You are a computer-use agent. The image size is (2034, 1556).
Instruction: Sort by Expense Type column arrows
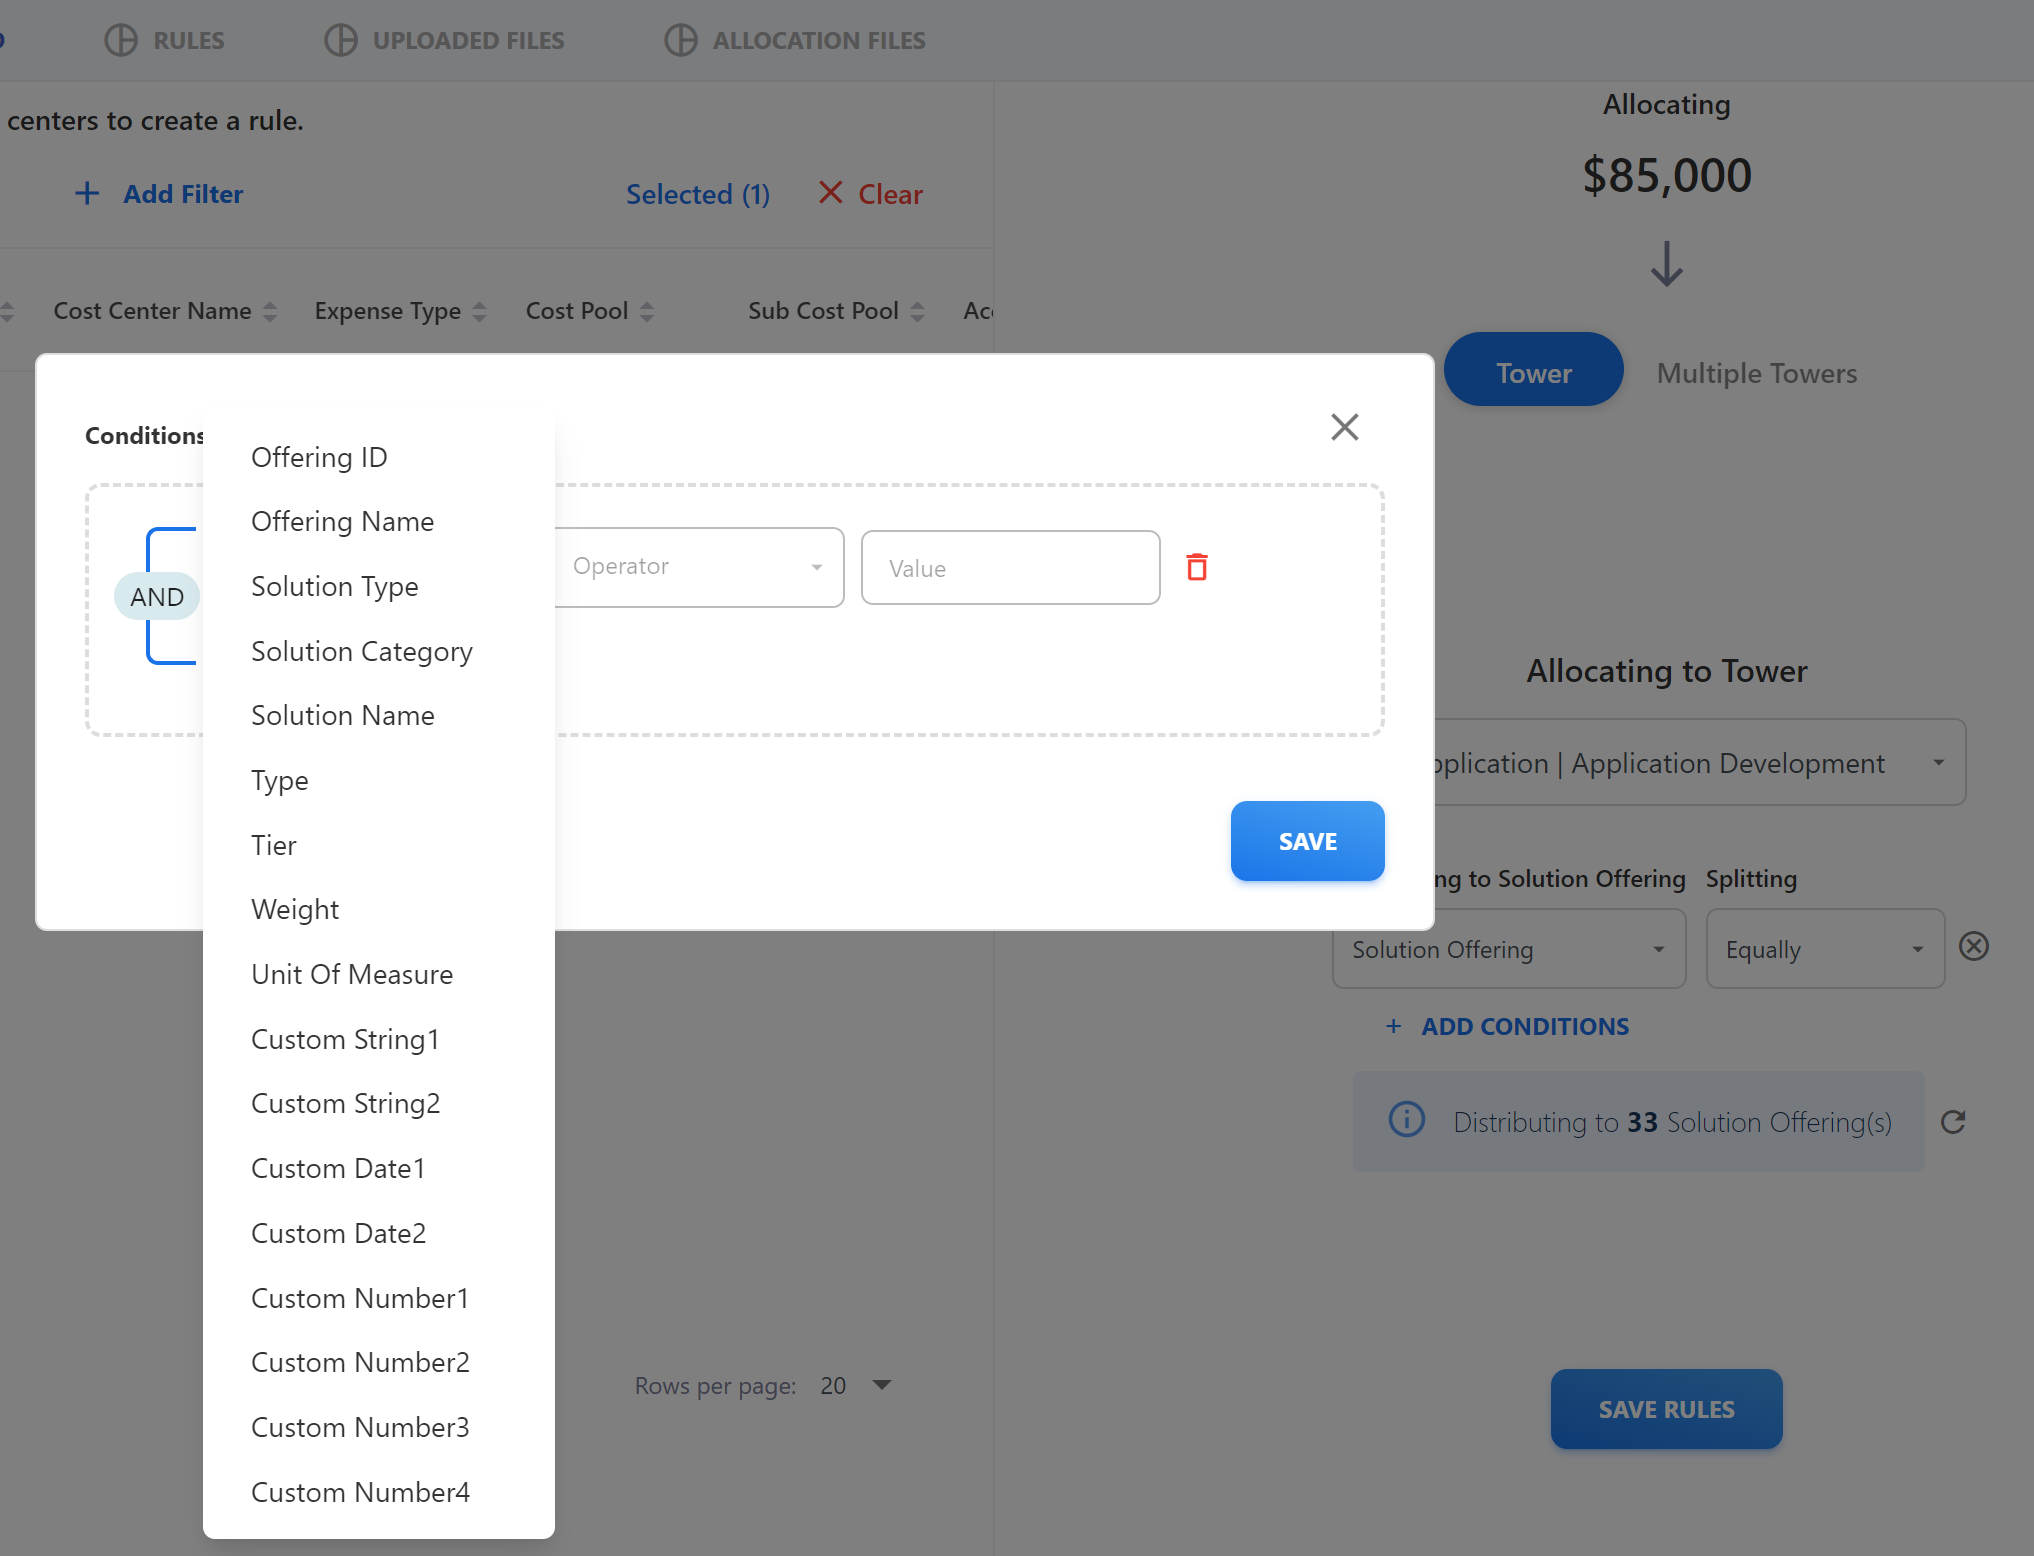pyautogui.click(x=480, y=312)
